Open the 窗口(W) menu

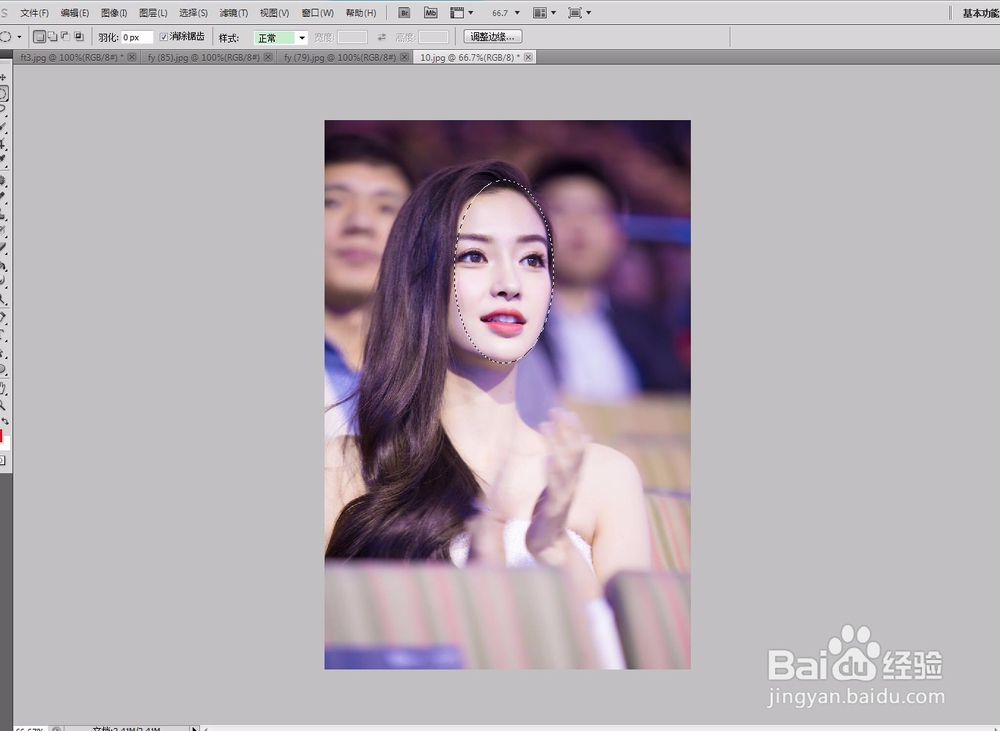pos(318,13)
